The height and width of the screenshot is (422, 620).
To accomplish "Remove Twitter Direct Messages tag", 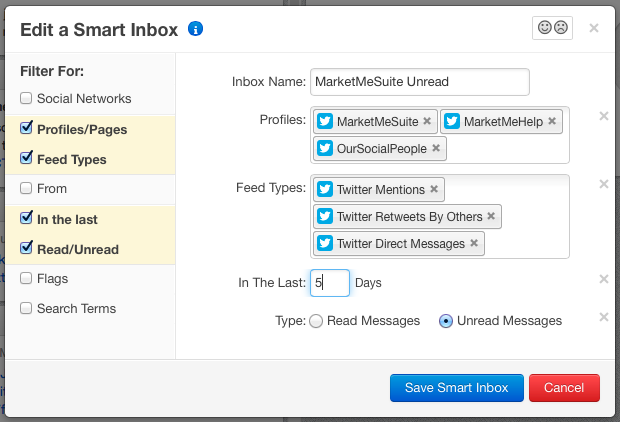I will click(474, 243).
